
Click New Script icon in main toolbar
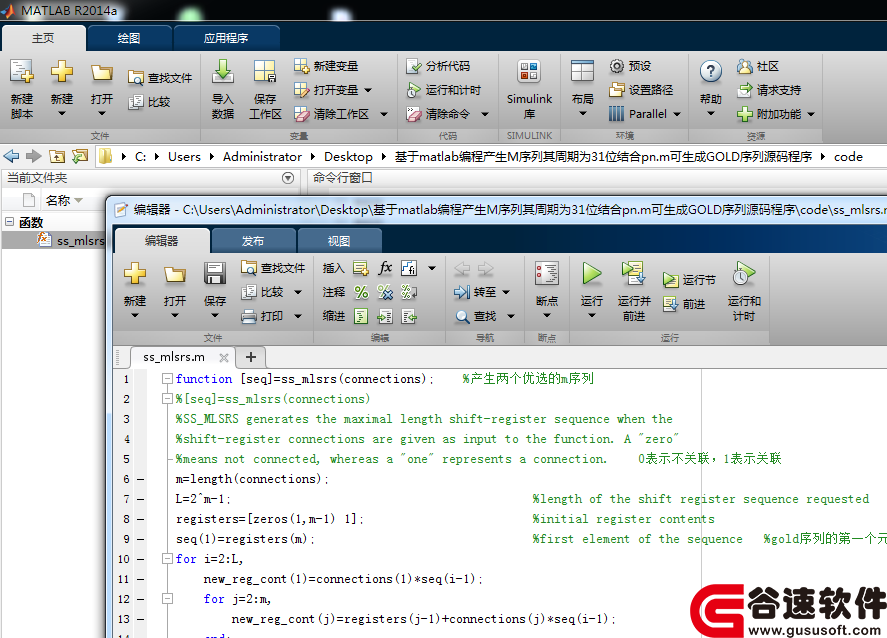21,72
